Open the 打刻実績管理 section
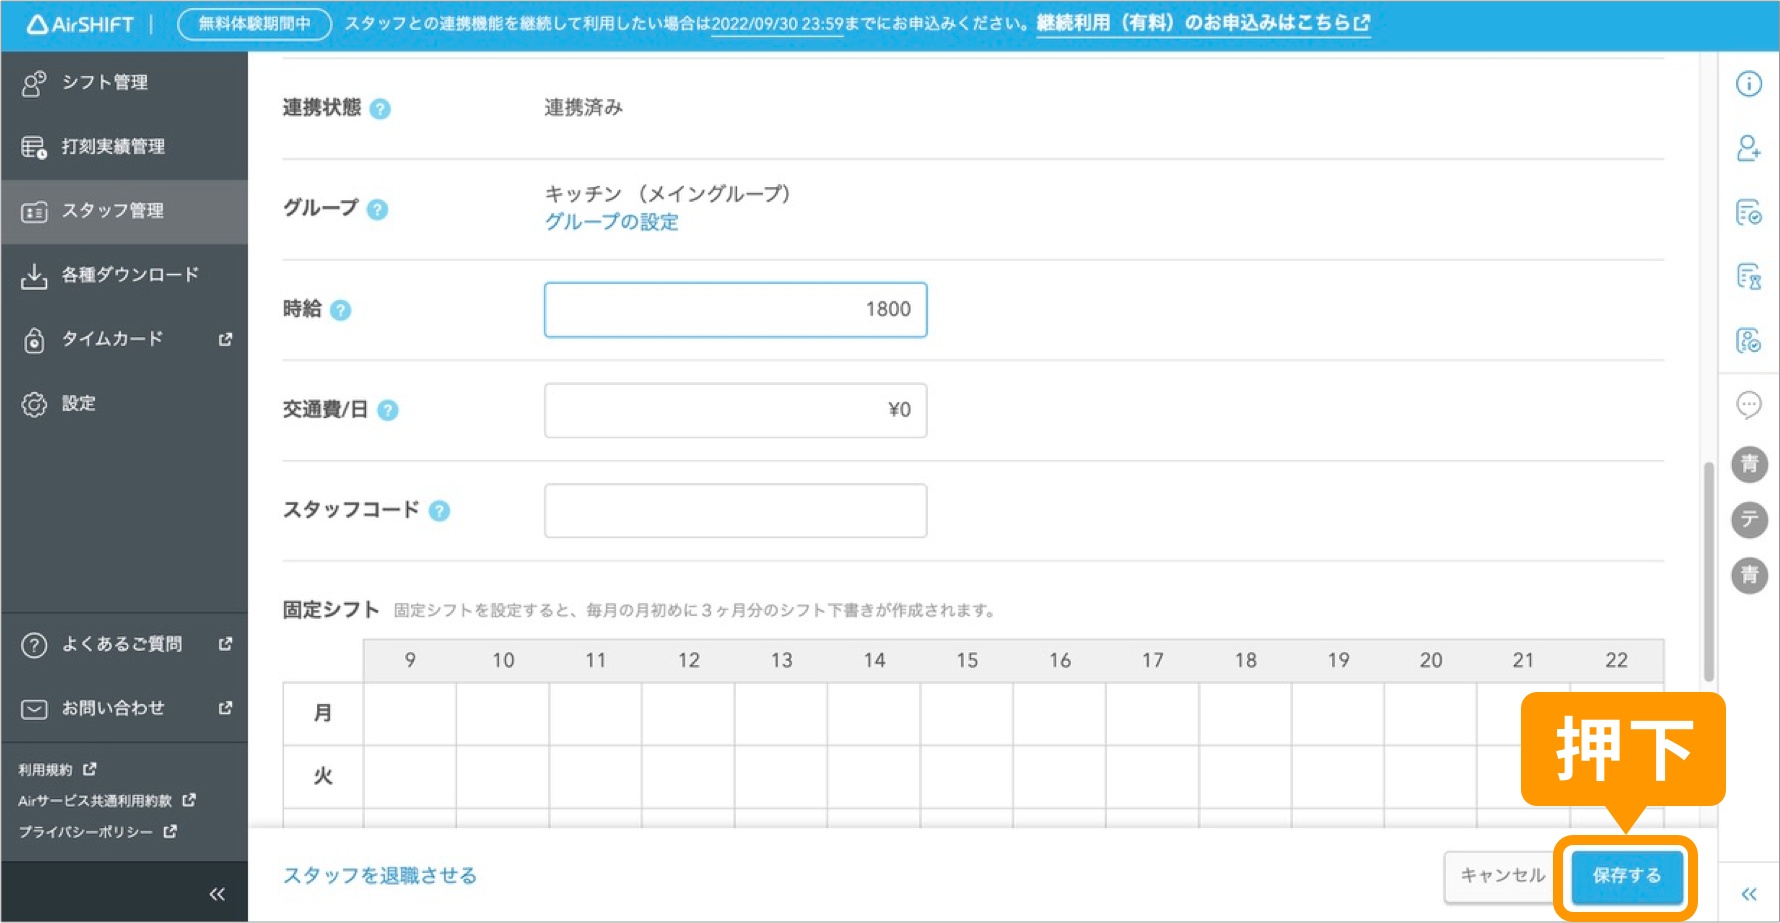The height and width of the screenshot is (923, 1780). (x=115, y=146)
